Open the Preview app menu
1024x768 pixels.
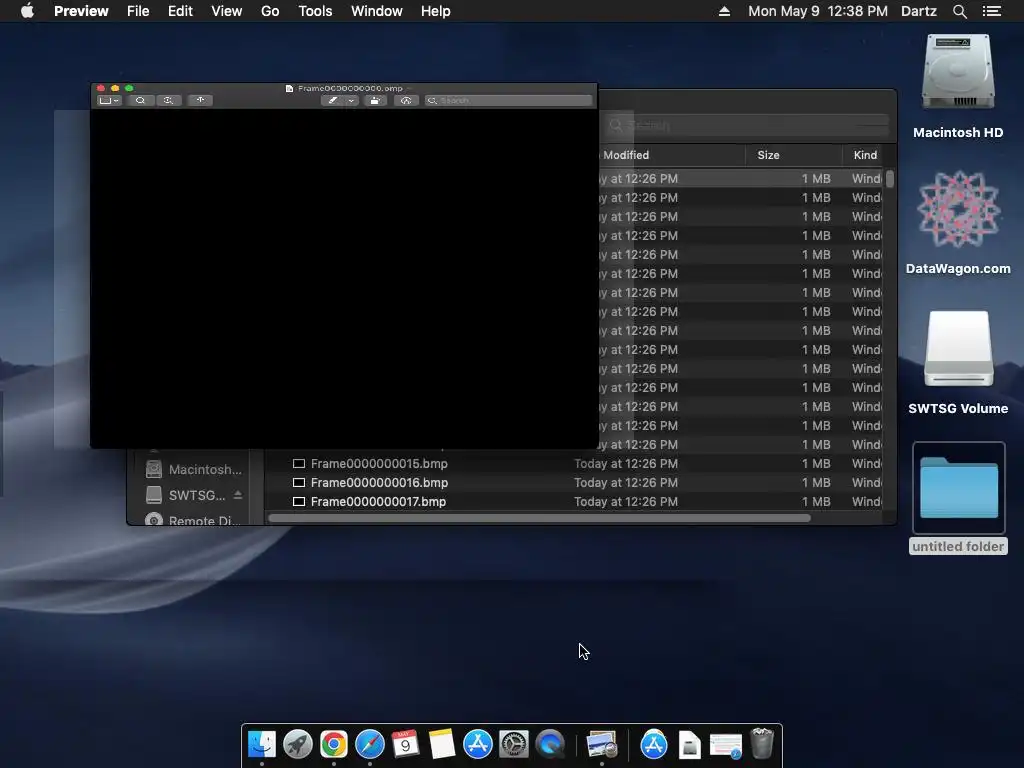(x=81, y=11)
